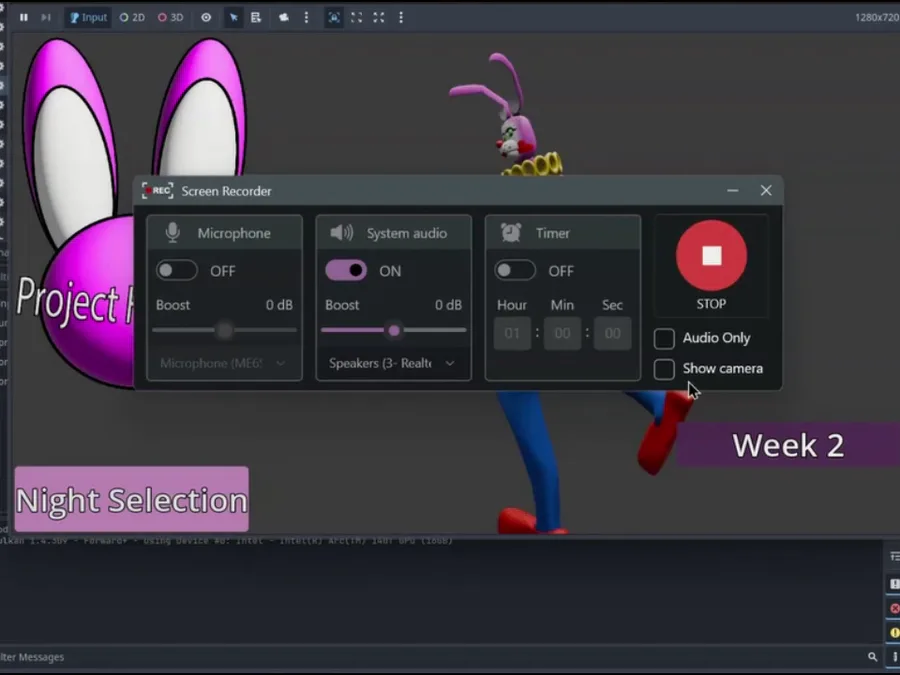Click the microphone icon in Screen Recorder
900x675 pixels.
click(x=173, y=232)
